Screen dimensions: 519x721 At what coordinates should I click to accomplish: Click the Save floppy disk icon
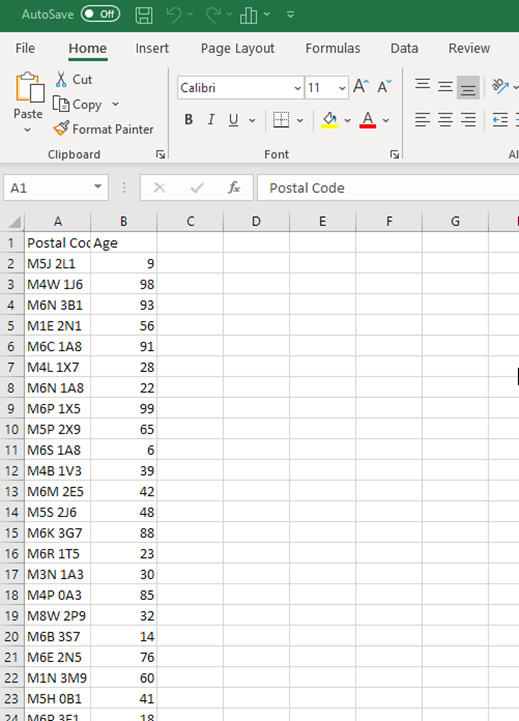point(144,15)
